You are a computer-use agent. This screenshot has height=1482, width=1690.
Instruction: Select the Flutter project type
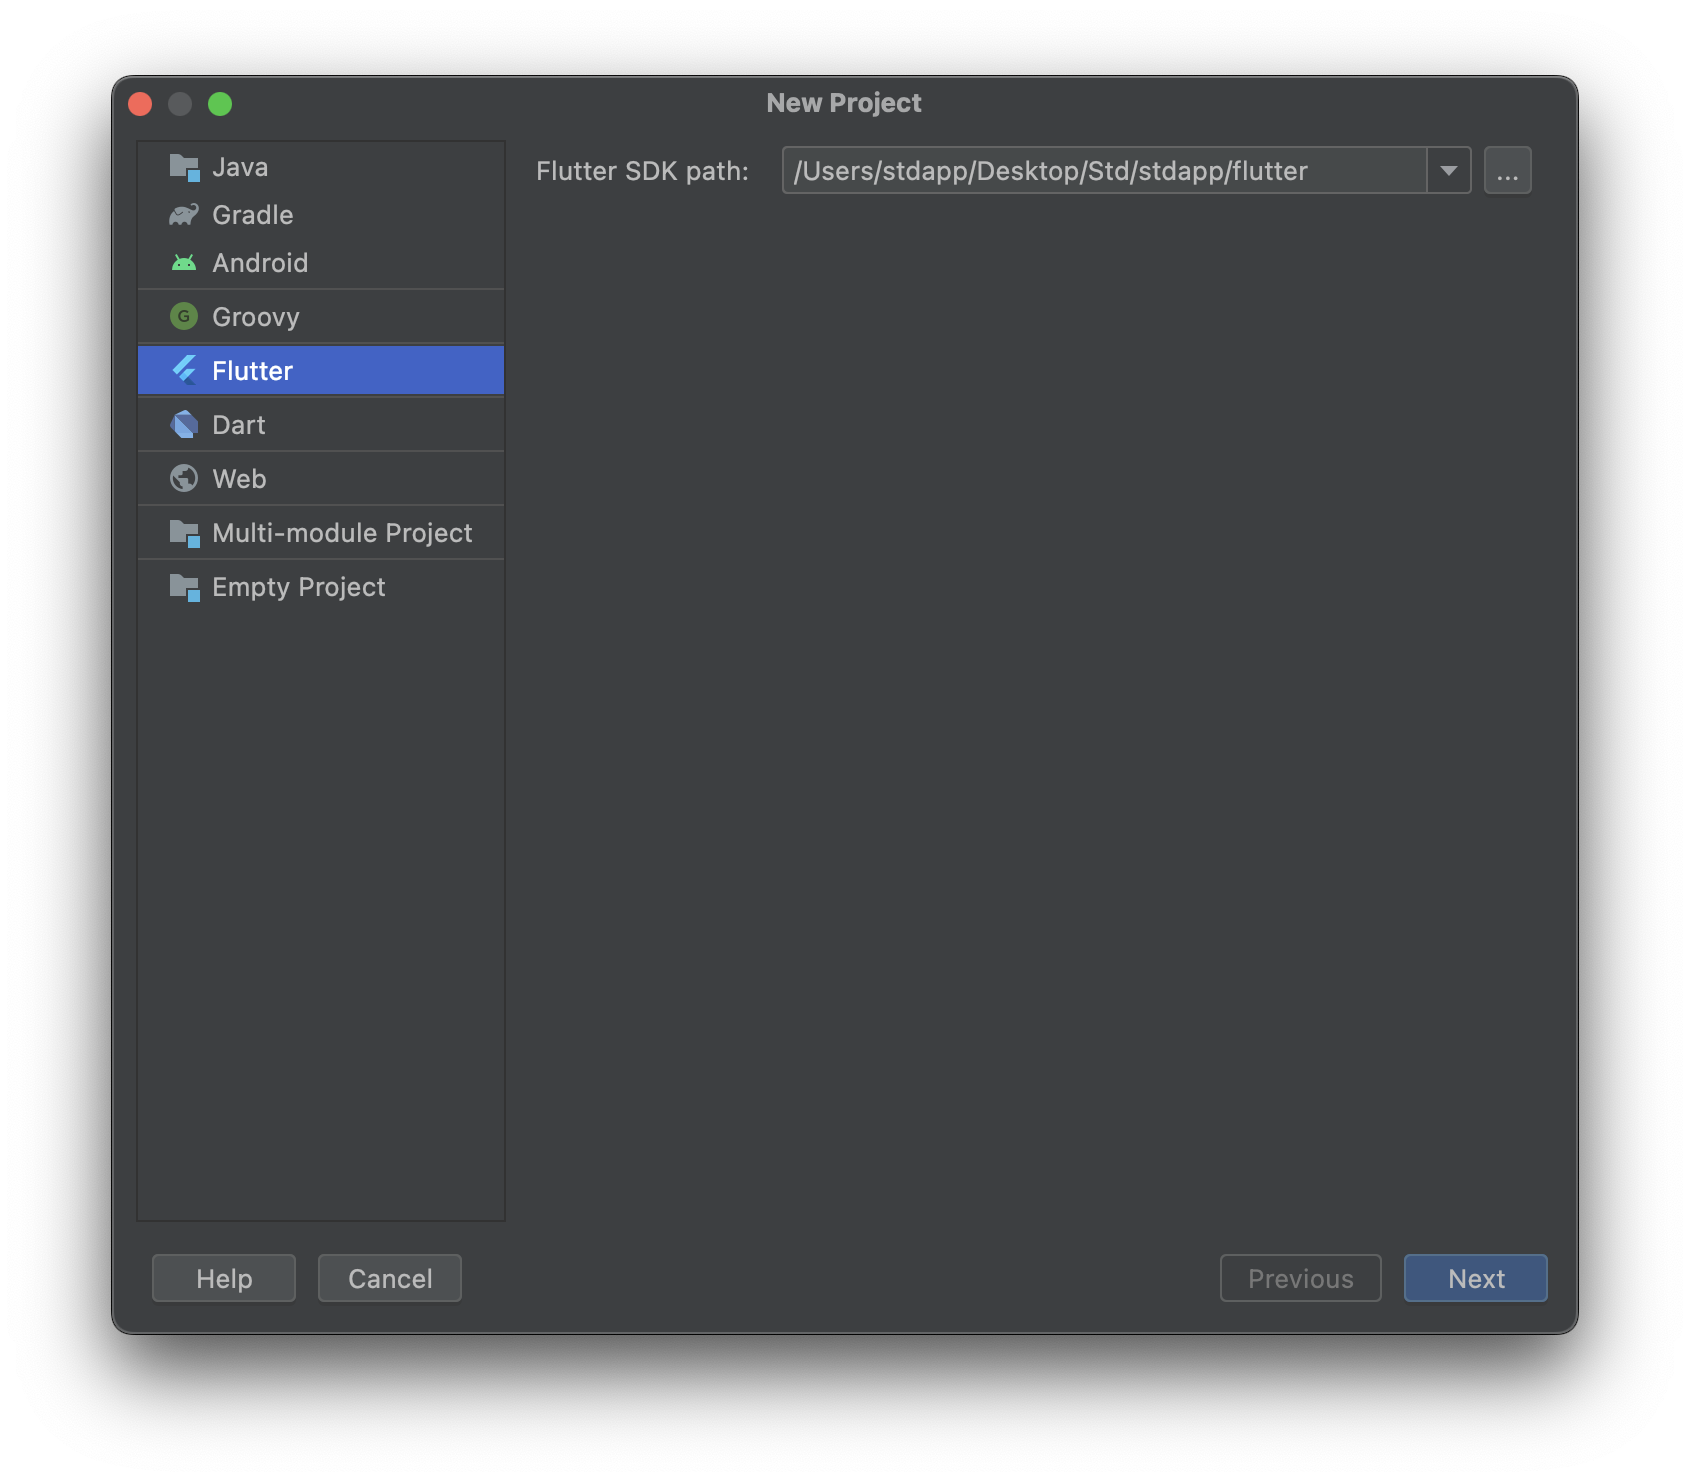point(321,371)
